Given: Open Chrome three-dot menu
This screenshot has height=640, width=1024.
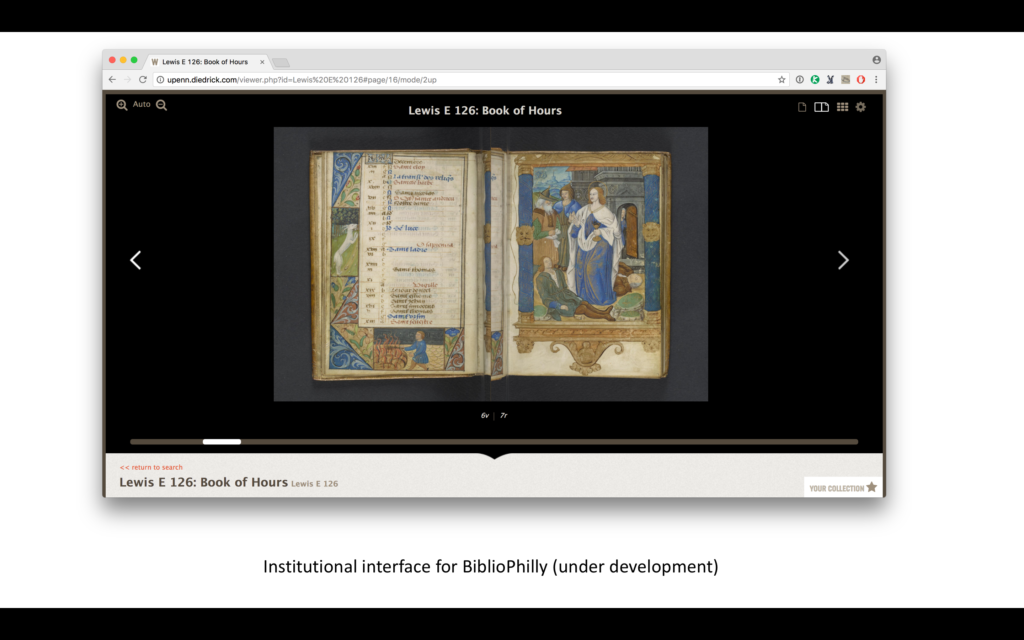Looking at the screenshot, I should (876, 79).
